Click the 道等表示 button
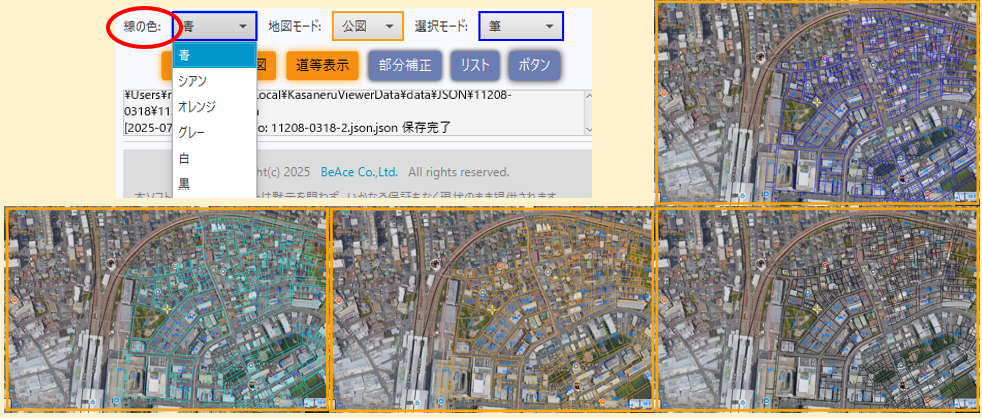This screenshot has height=418, width=982. coord(323,65)
